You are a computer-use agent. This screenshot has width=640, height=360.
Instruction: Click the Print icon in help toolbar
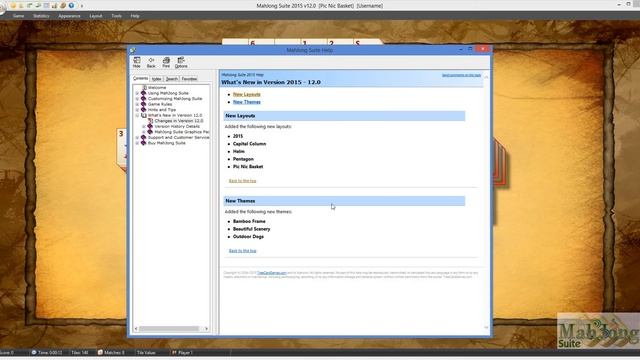[x=166, y=60]
